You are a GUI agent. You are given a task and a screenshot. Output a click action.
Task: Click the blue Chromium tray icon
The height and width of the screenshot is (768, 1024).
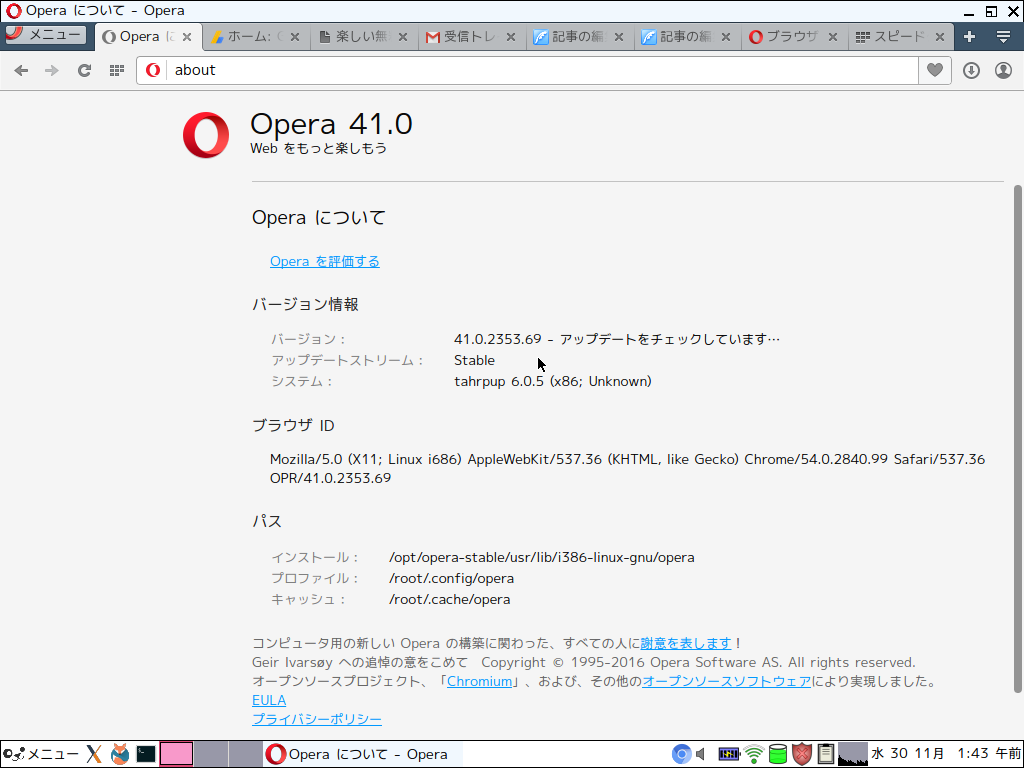[x=681, y=754]
